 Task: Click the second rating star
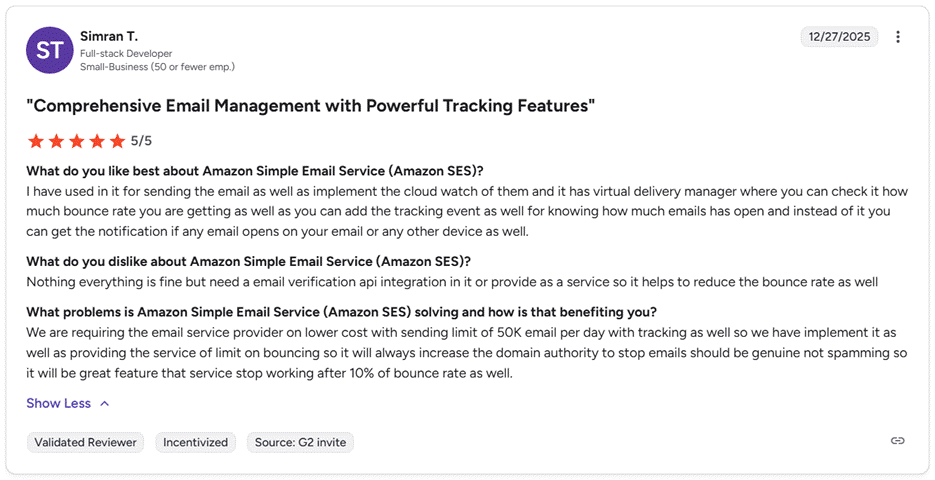pos(56,141)
